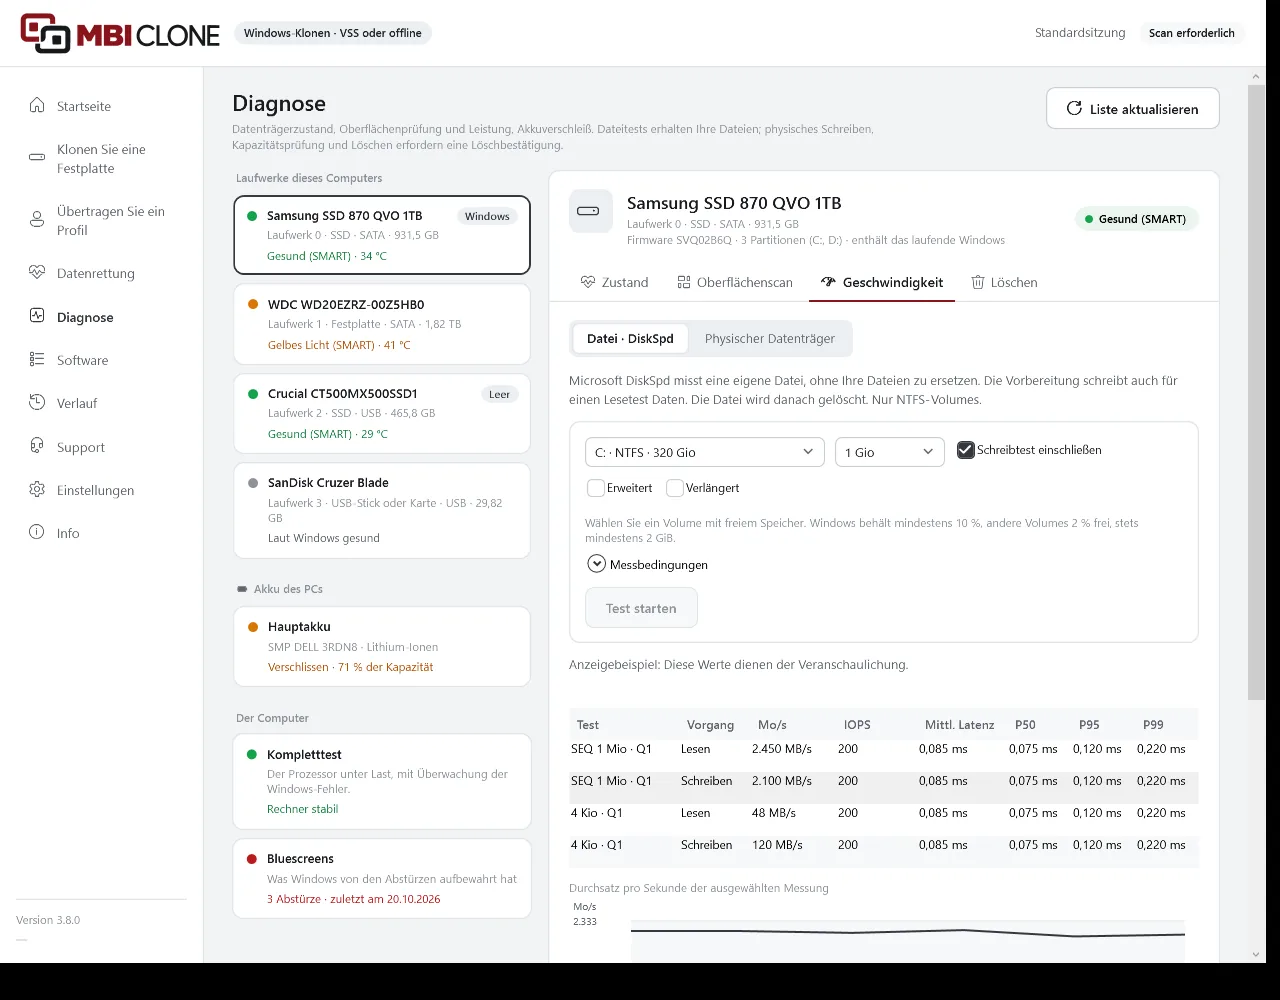Click the drive icon beside Klonen Sie eine Festplatte

click(37, 158)
